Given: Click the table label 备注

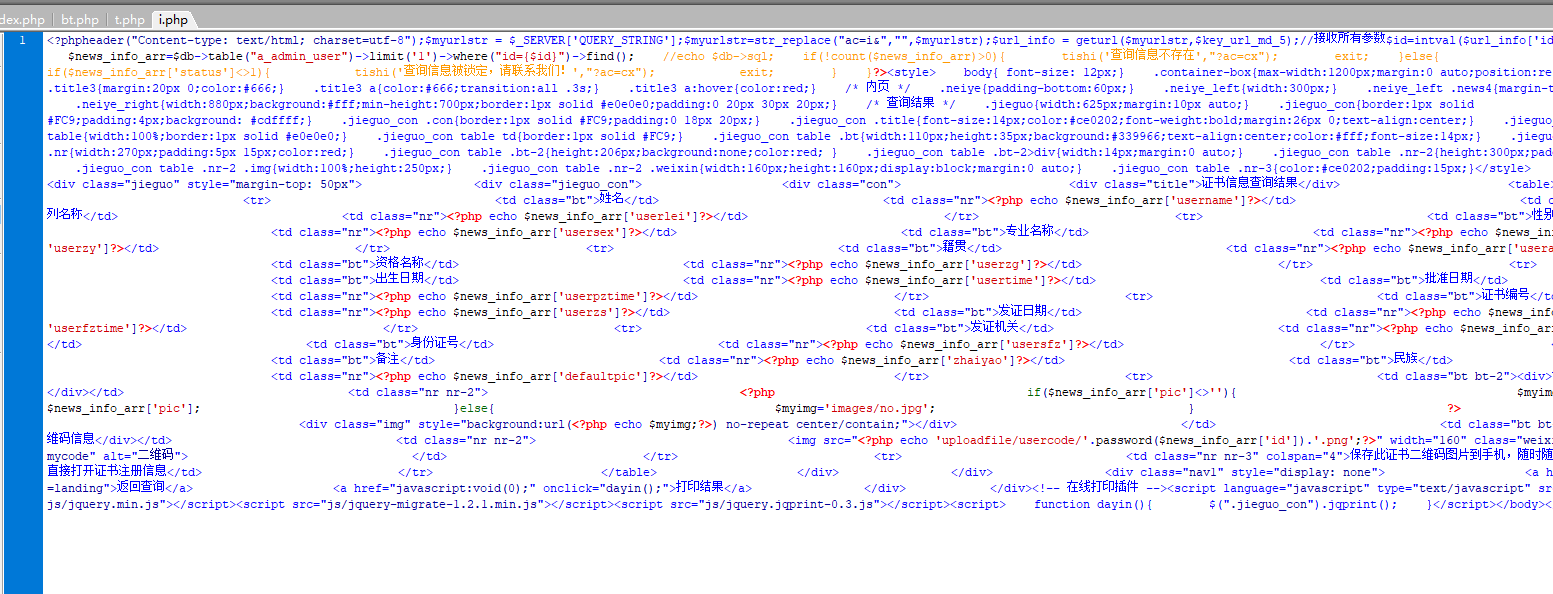Looking at the screenshot, I should (387, 360).
